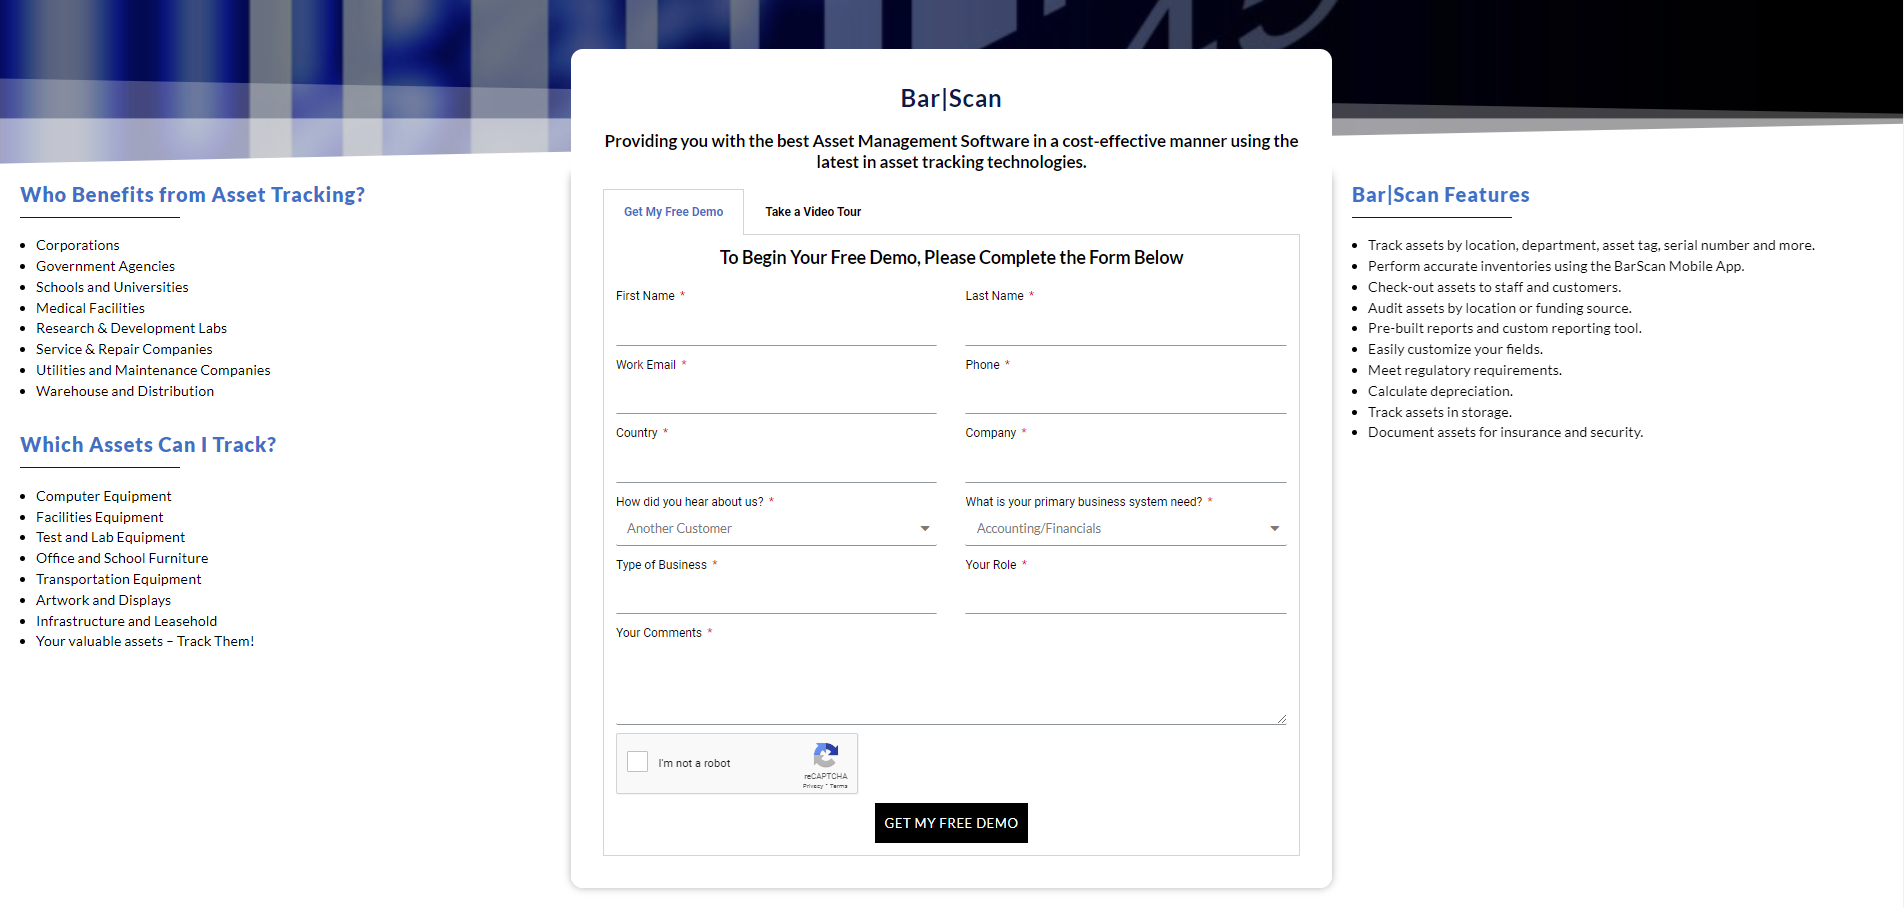Click the Service & Repair Companies item

tap(124, 349)
